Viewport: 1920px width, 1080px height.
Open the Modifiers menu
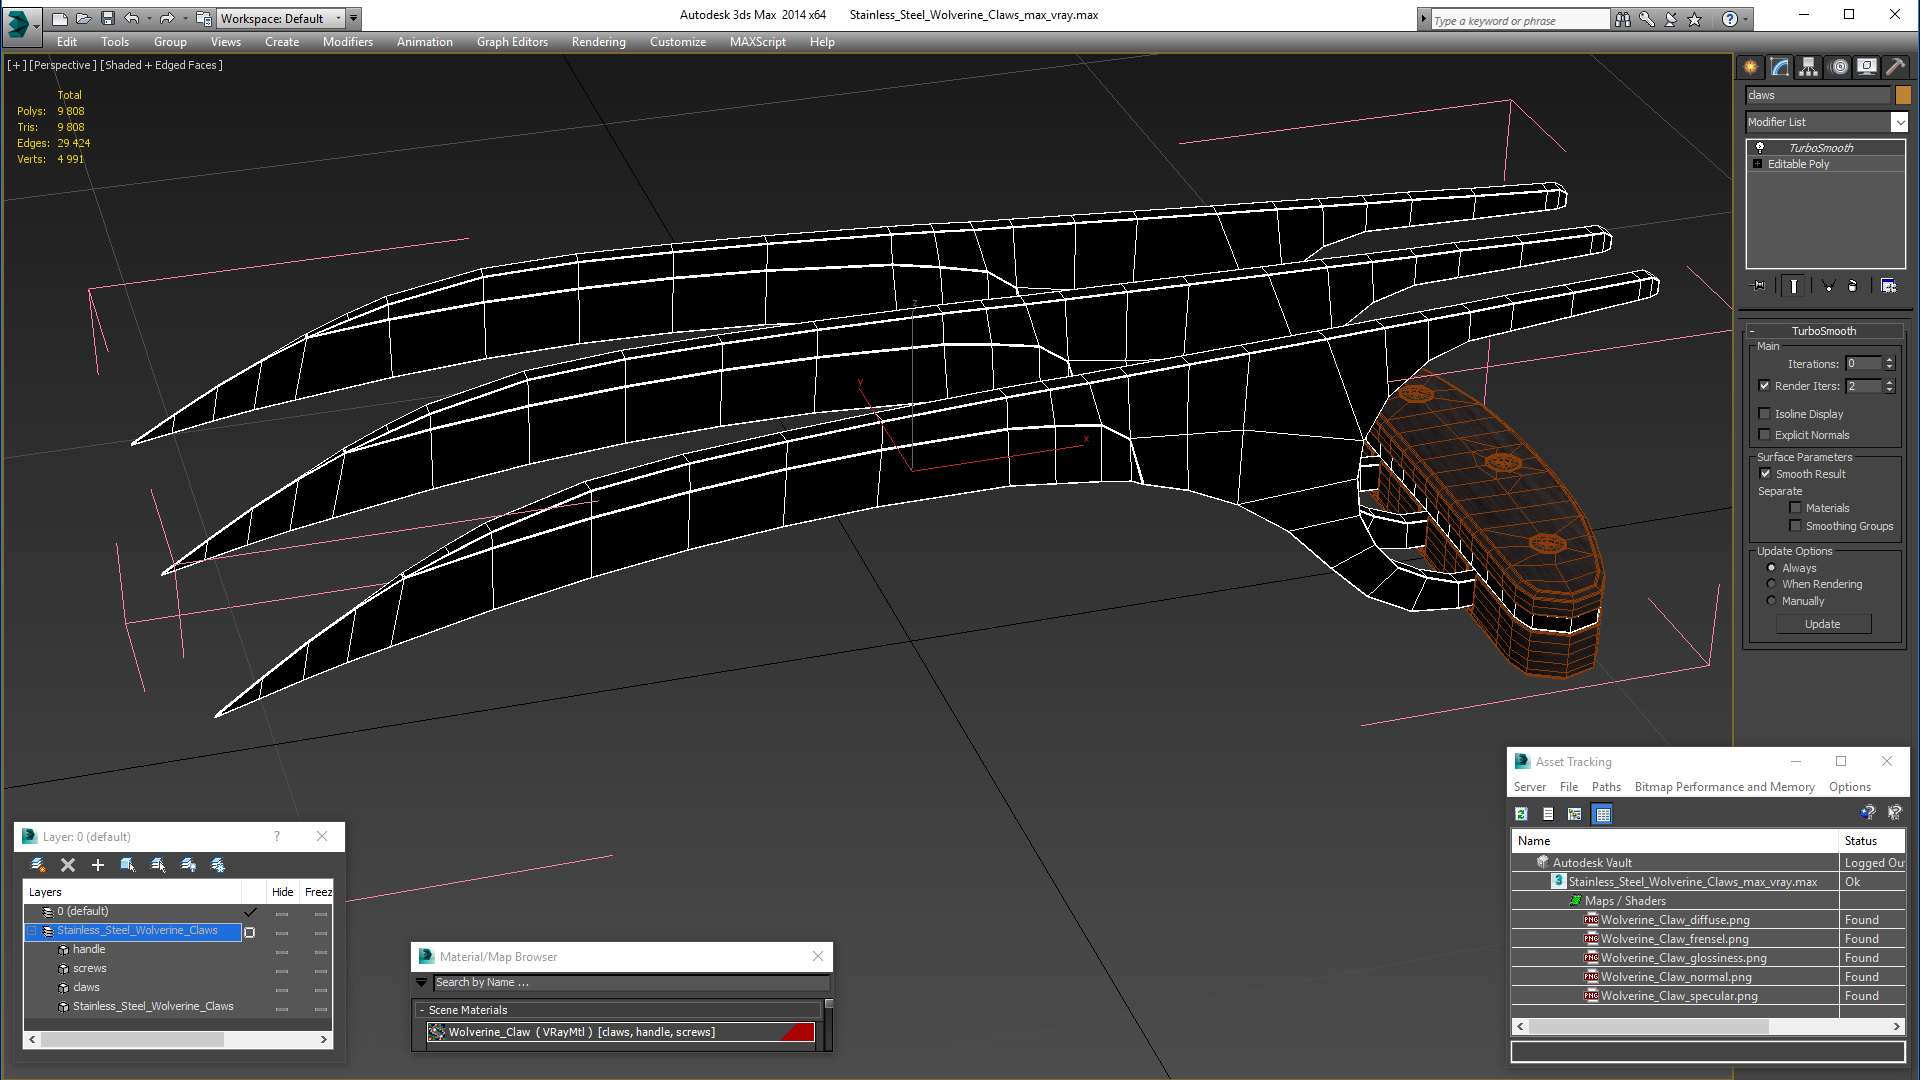coord(347,42)
